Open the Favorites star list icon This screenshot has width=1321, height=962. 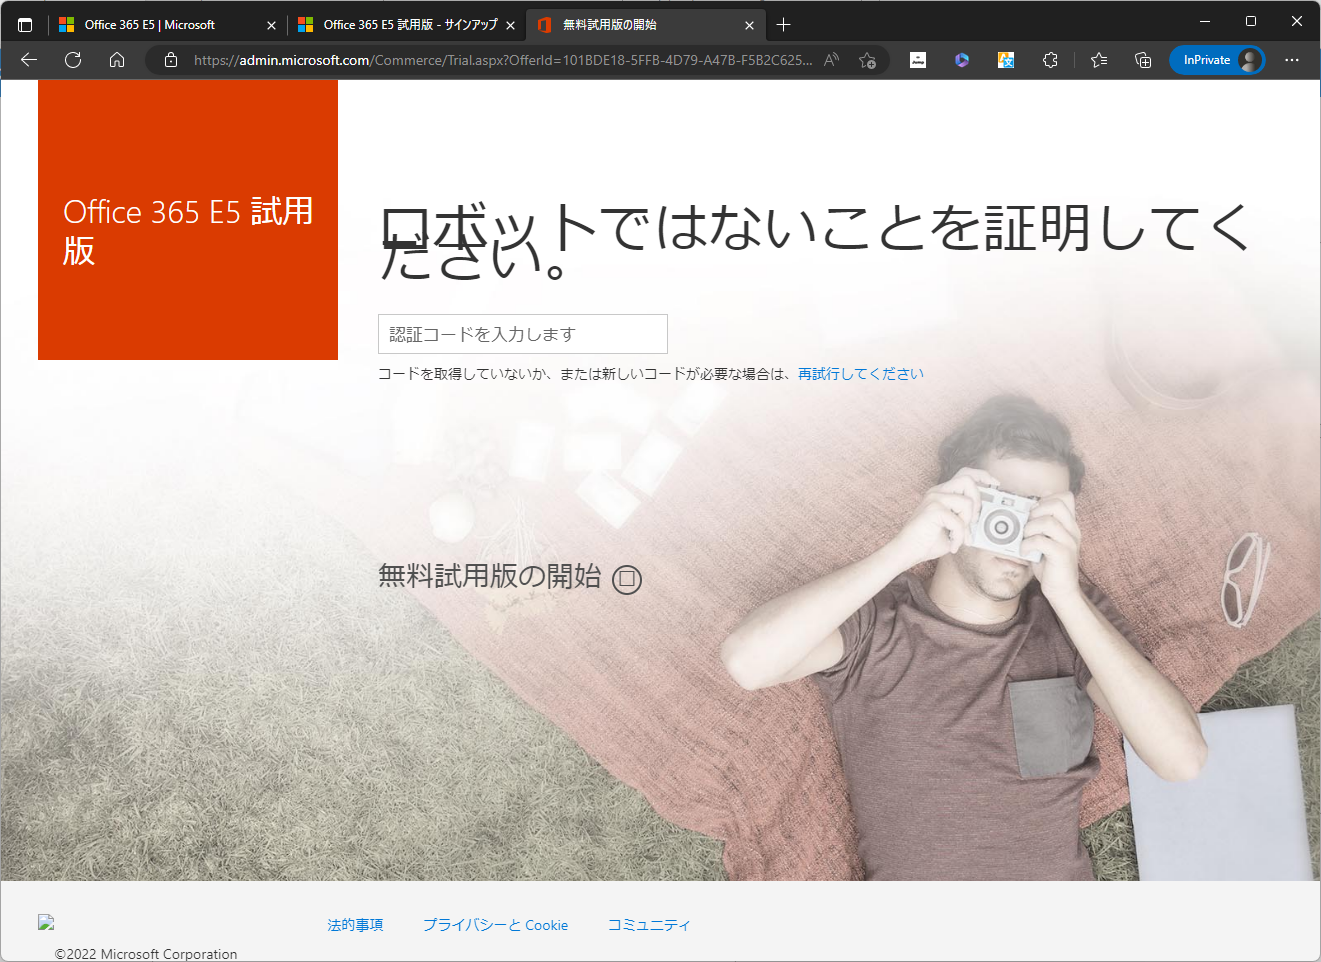pos(1099,60)
